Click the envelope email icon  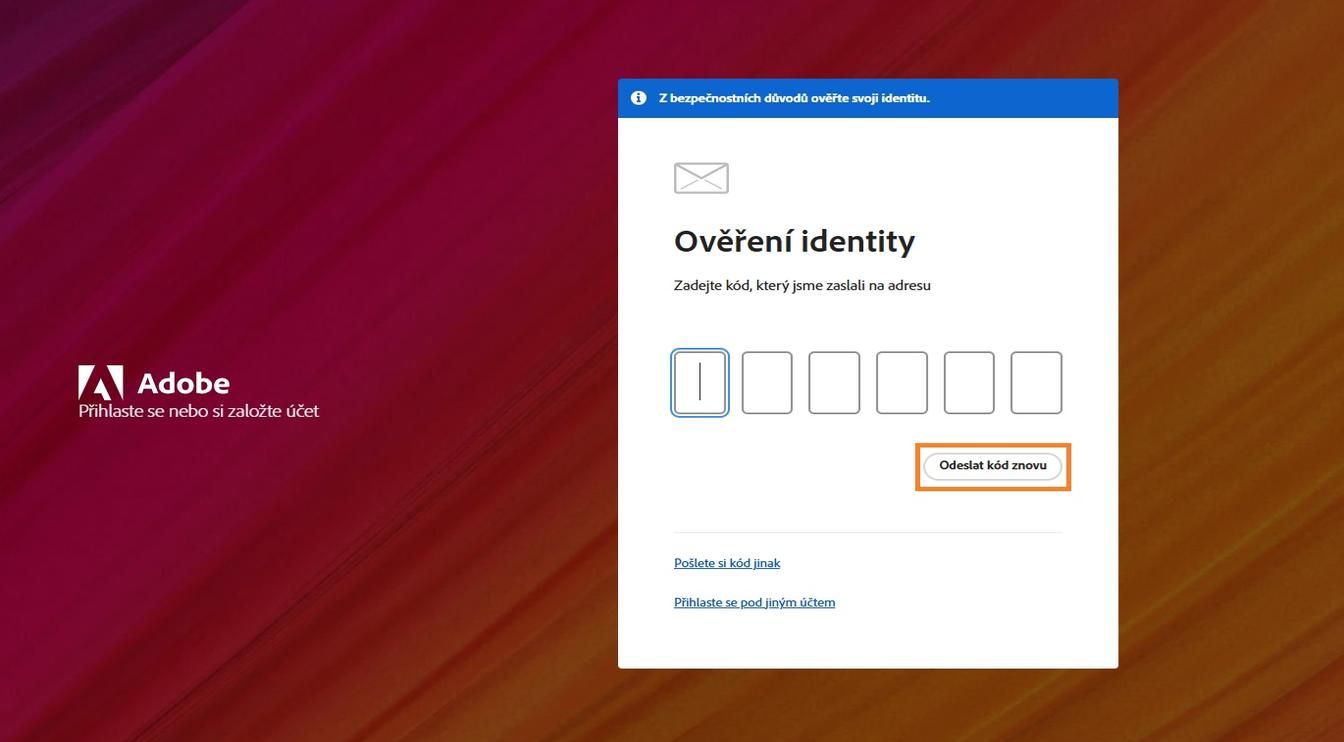click(700, 177)
